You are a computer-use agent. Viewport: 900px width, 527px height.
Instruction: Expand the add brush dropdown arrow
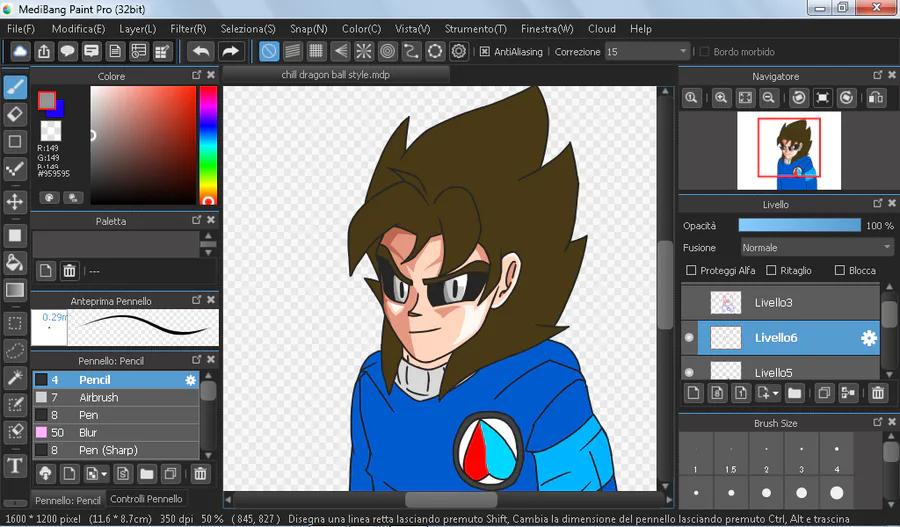coord(104,475)
